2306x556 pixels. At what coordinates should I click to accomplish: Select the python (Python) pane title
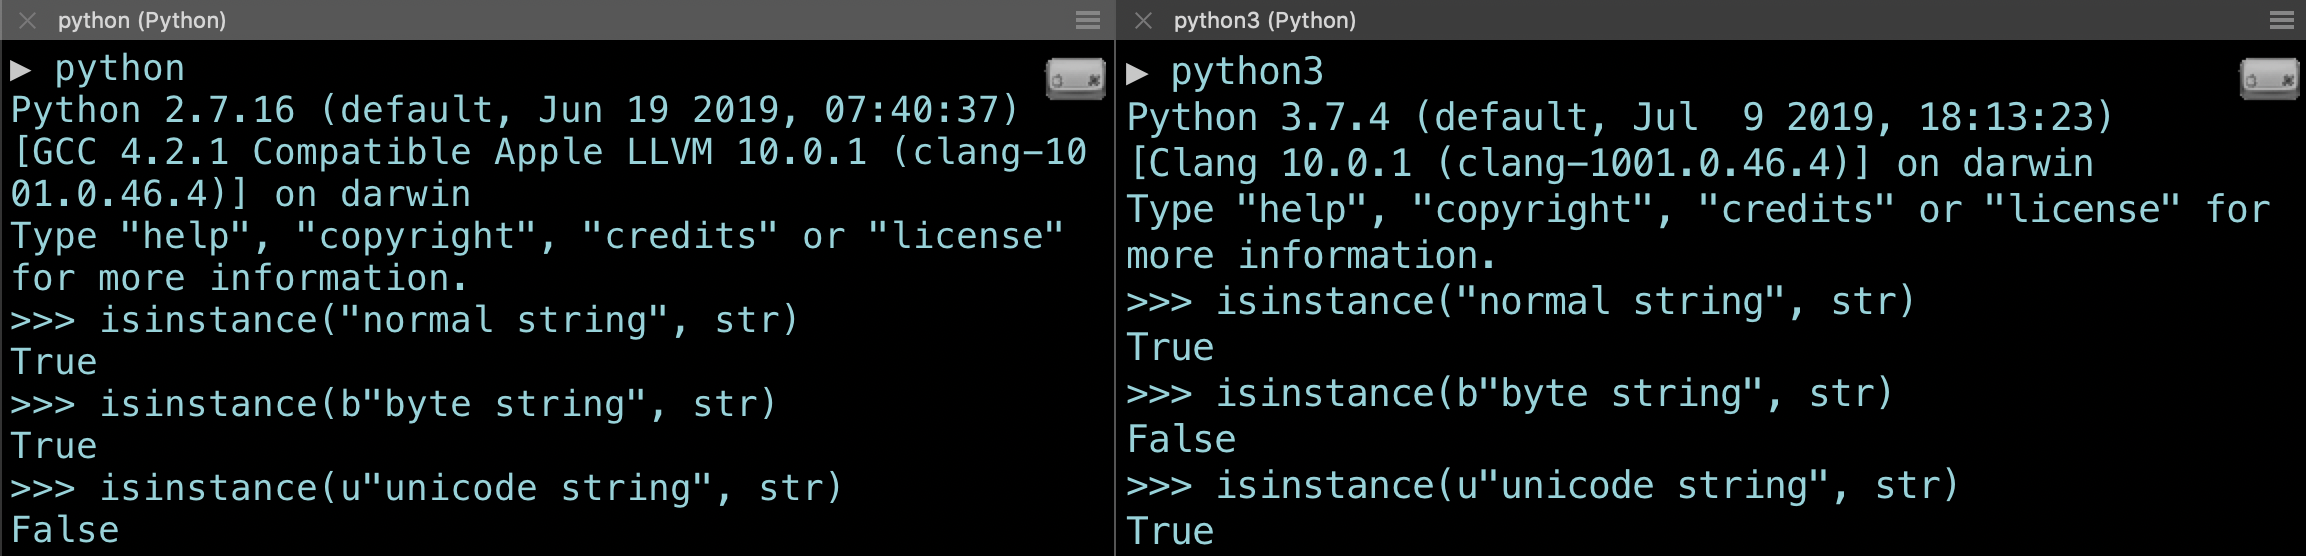(142, 20)
